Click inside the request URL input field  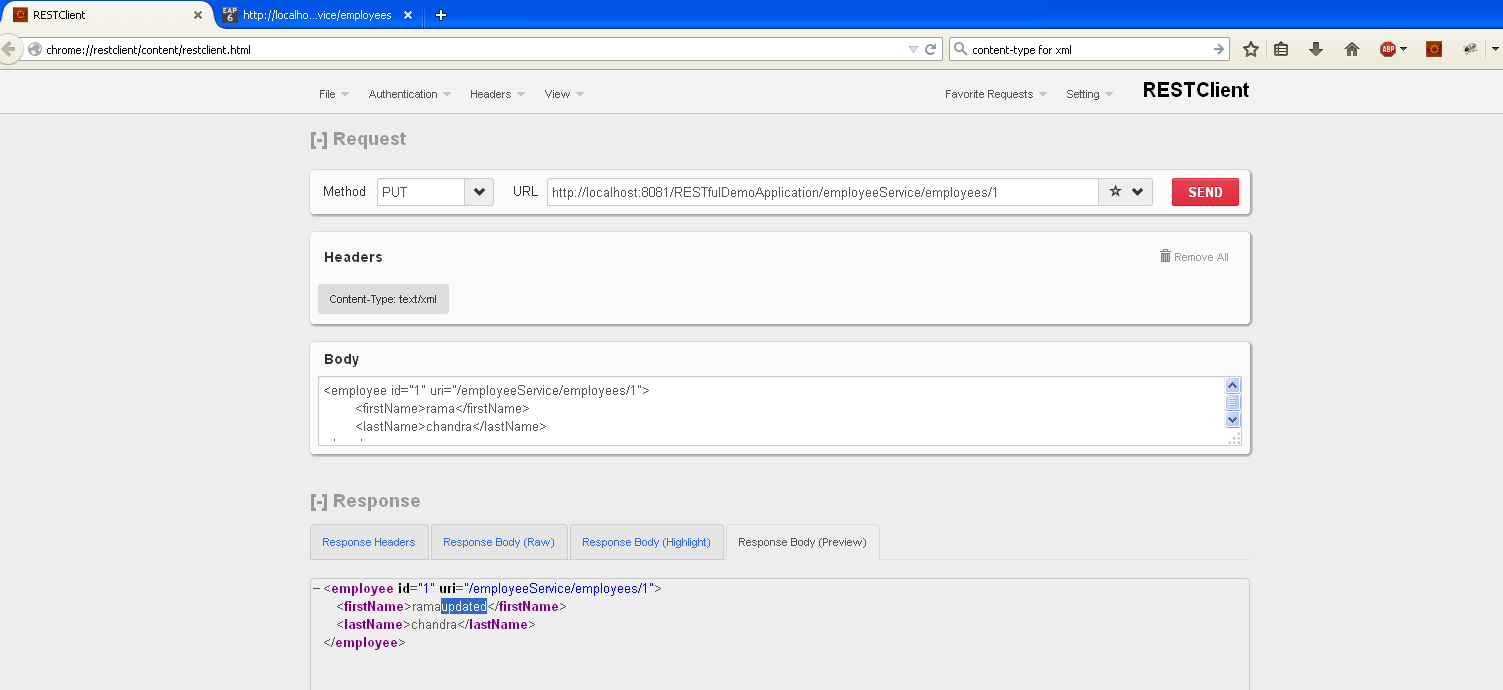tap(820, 191)
